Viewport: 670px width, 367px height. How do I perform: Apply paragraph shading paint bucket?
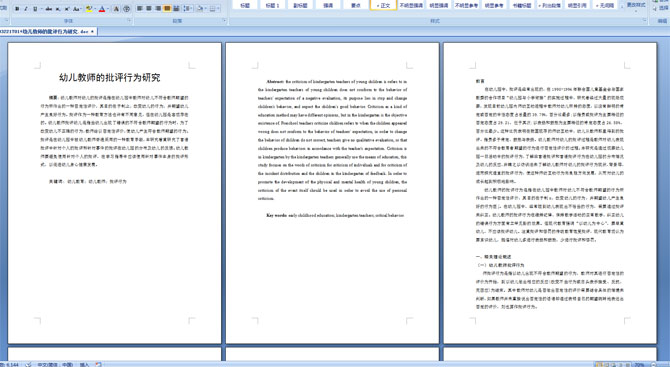pyautogui.click(x=199, y=9)
